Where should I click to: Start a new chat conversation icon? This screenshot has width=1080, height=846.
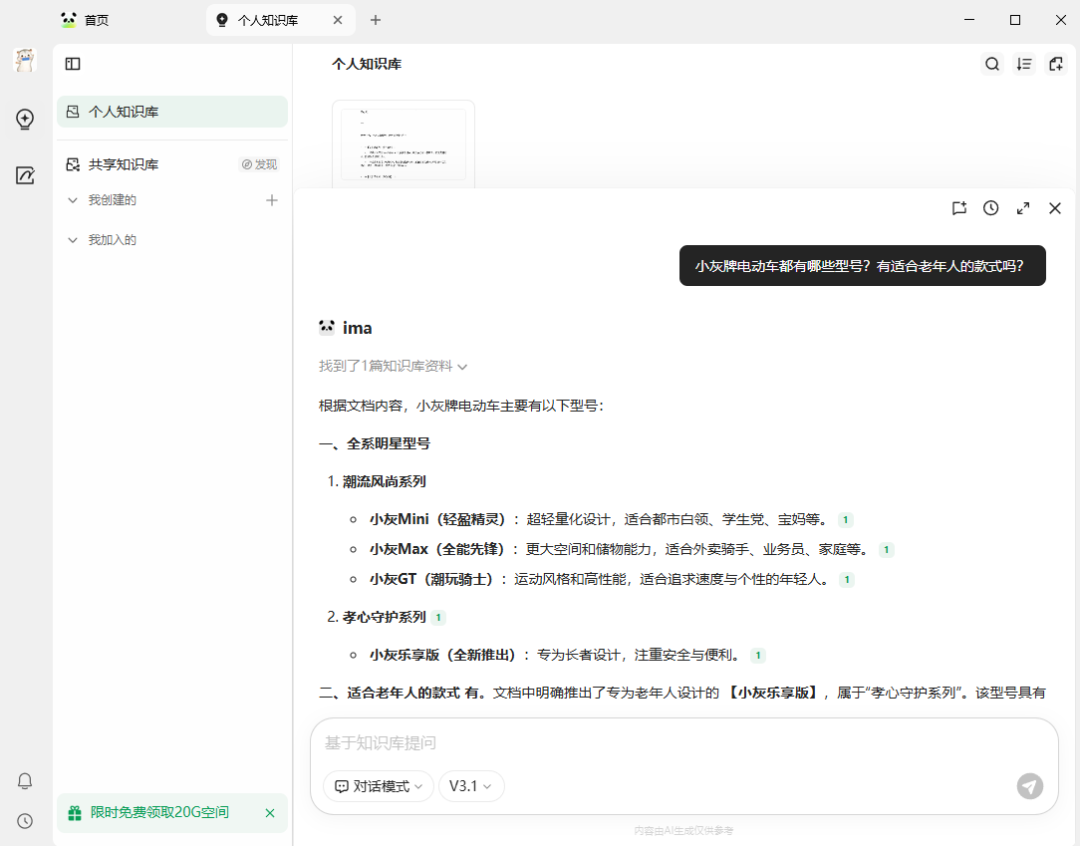click(x=959, y=208)
